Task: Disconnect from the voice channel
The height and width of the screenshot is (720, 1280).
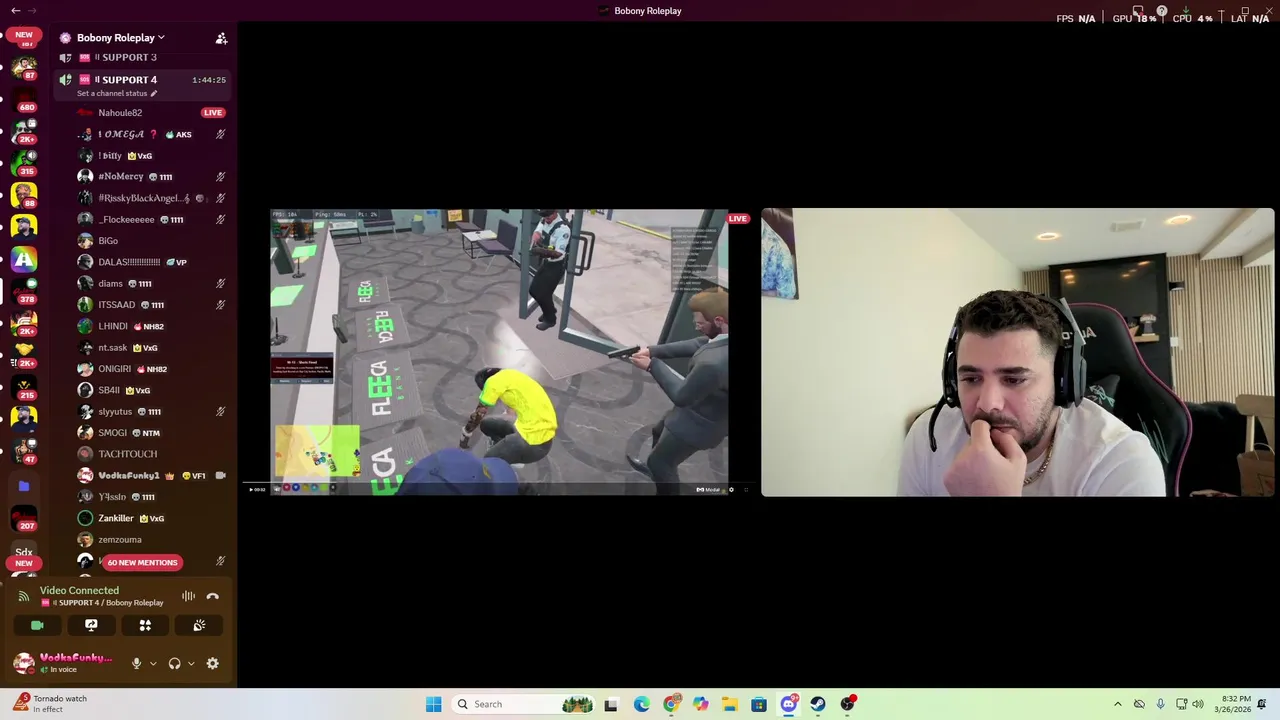Action: [212, 596]
